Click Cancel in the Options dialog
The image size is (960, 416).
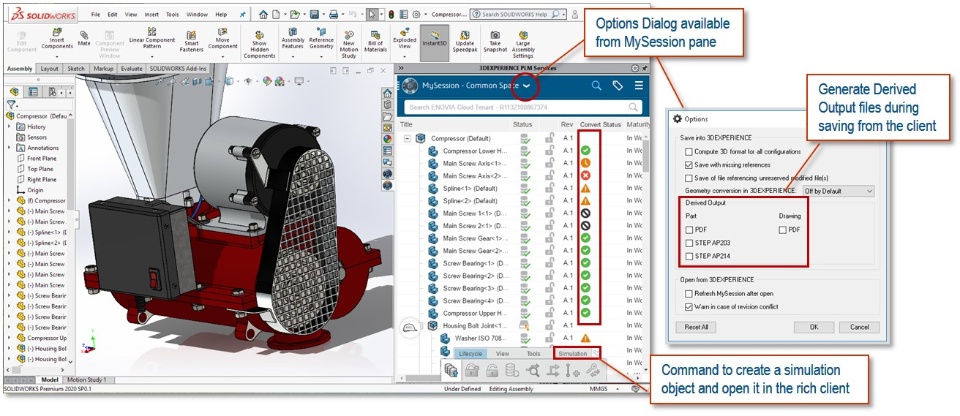click(x=859, y=327)
